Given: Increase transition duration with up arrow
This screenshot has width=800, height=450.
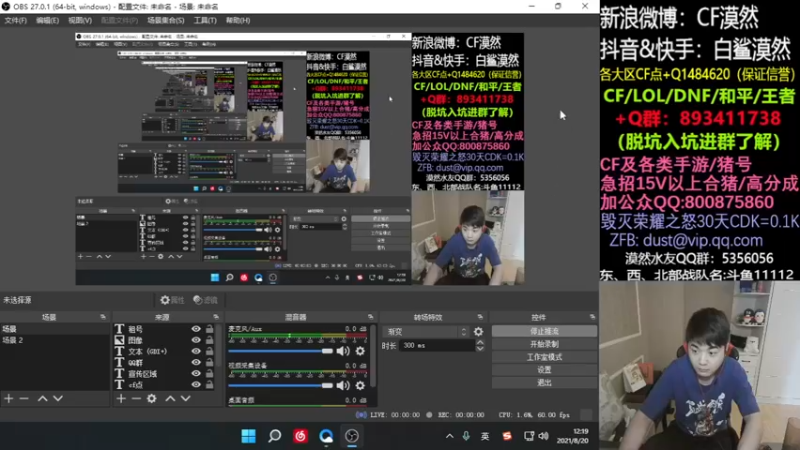Looking at the screenshot, I should pyautogui.click(x=480, y=343).
